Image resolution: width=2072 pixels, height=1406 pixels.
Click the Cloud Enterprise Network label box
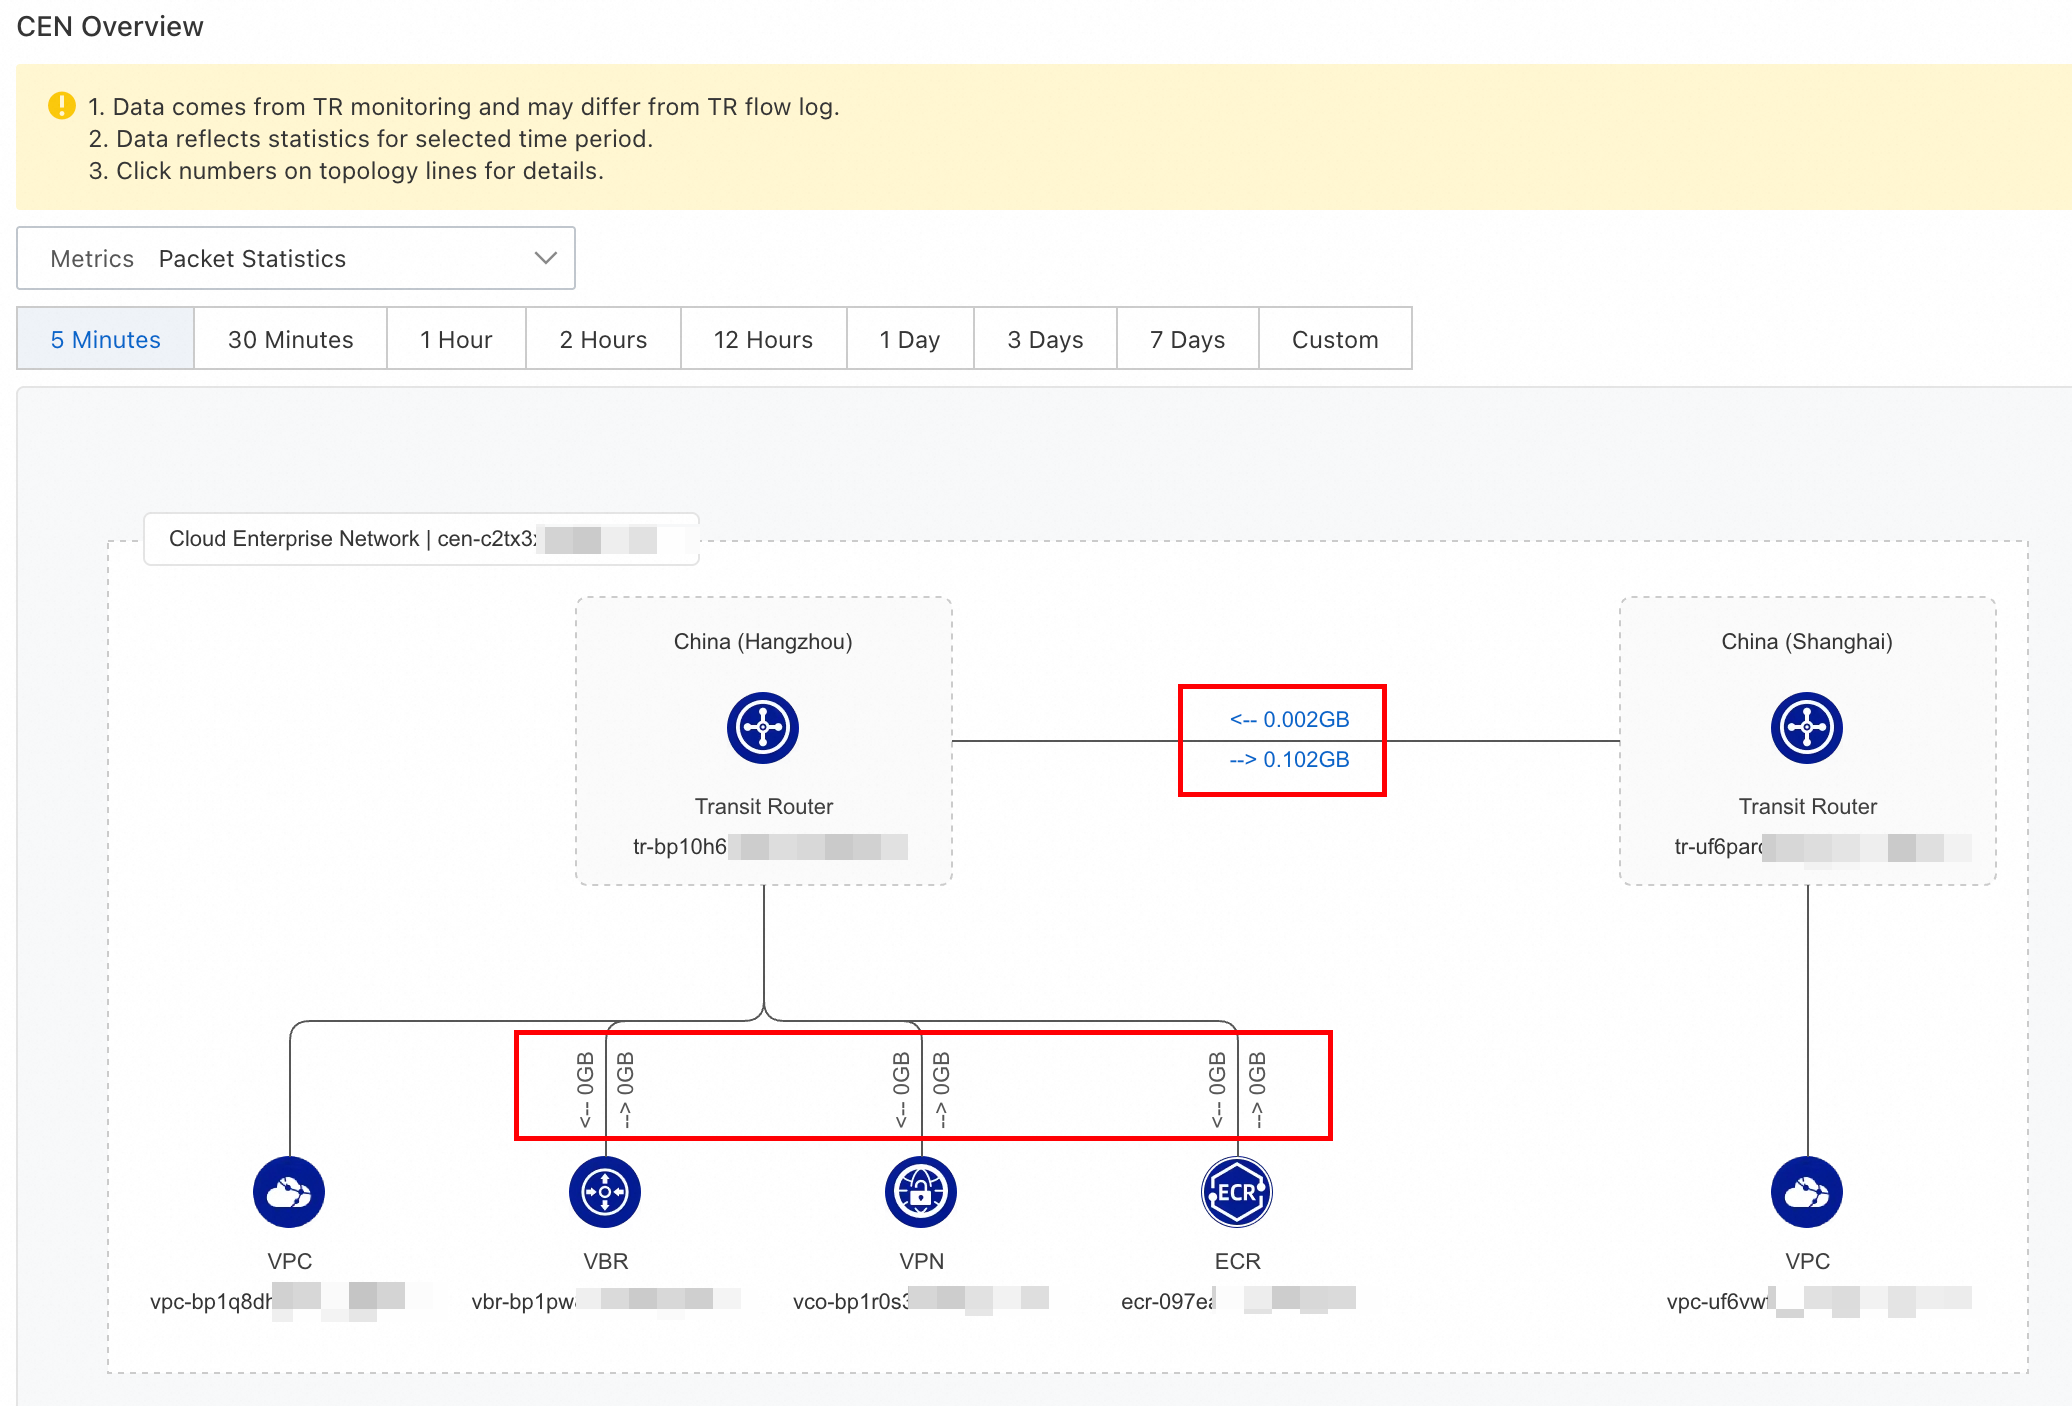[x=420, y=539]
